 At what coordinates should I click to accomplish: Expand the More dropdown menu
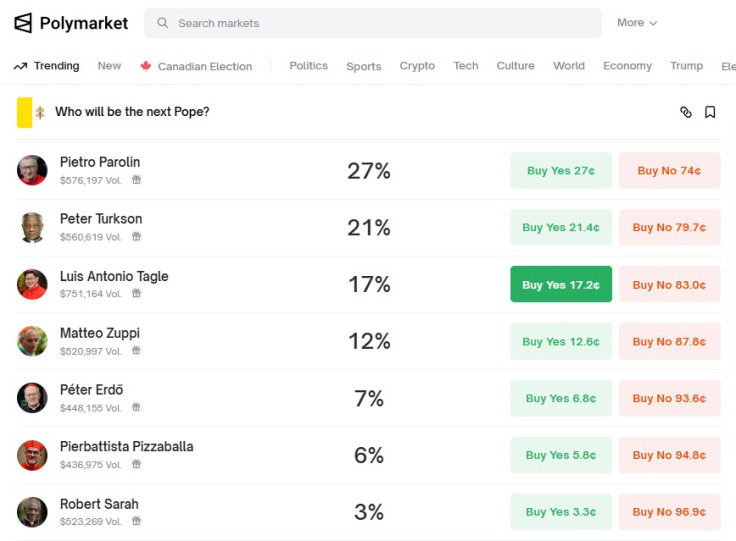click(636, 23)
